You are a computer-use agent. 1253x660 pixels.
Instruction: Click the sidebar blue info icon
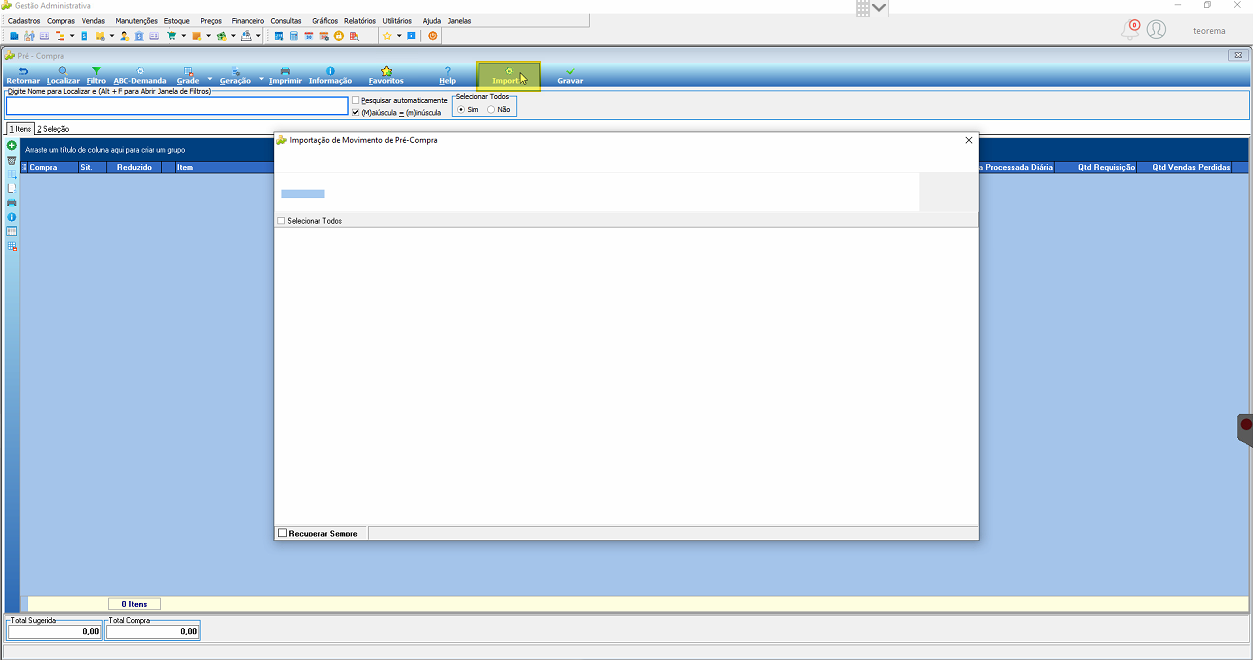point(12,217)
